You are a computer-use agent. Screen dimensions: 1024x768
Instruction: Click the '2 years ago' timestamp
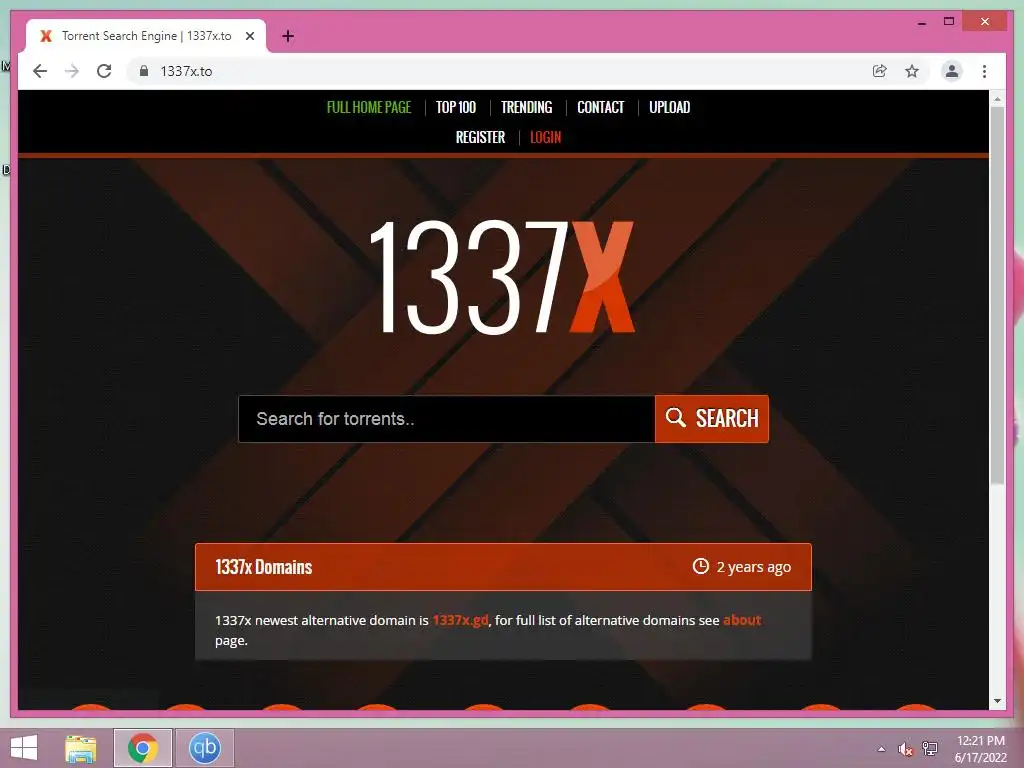point(754,567)
